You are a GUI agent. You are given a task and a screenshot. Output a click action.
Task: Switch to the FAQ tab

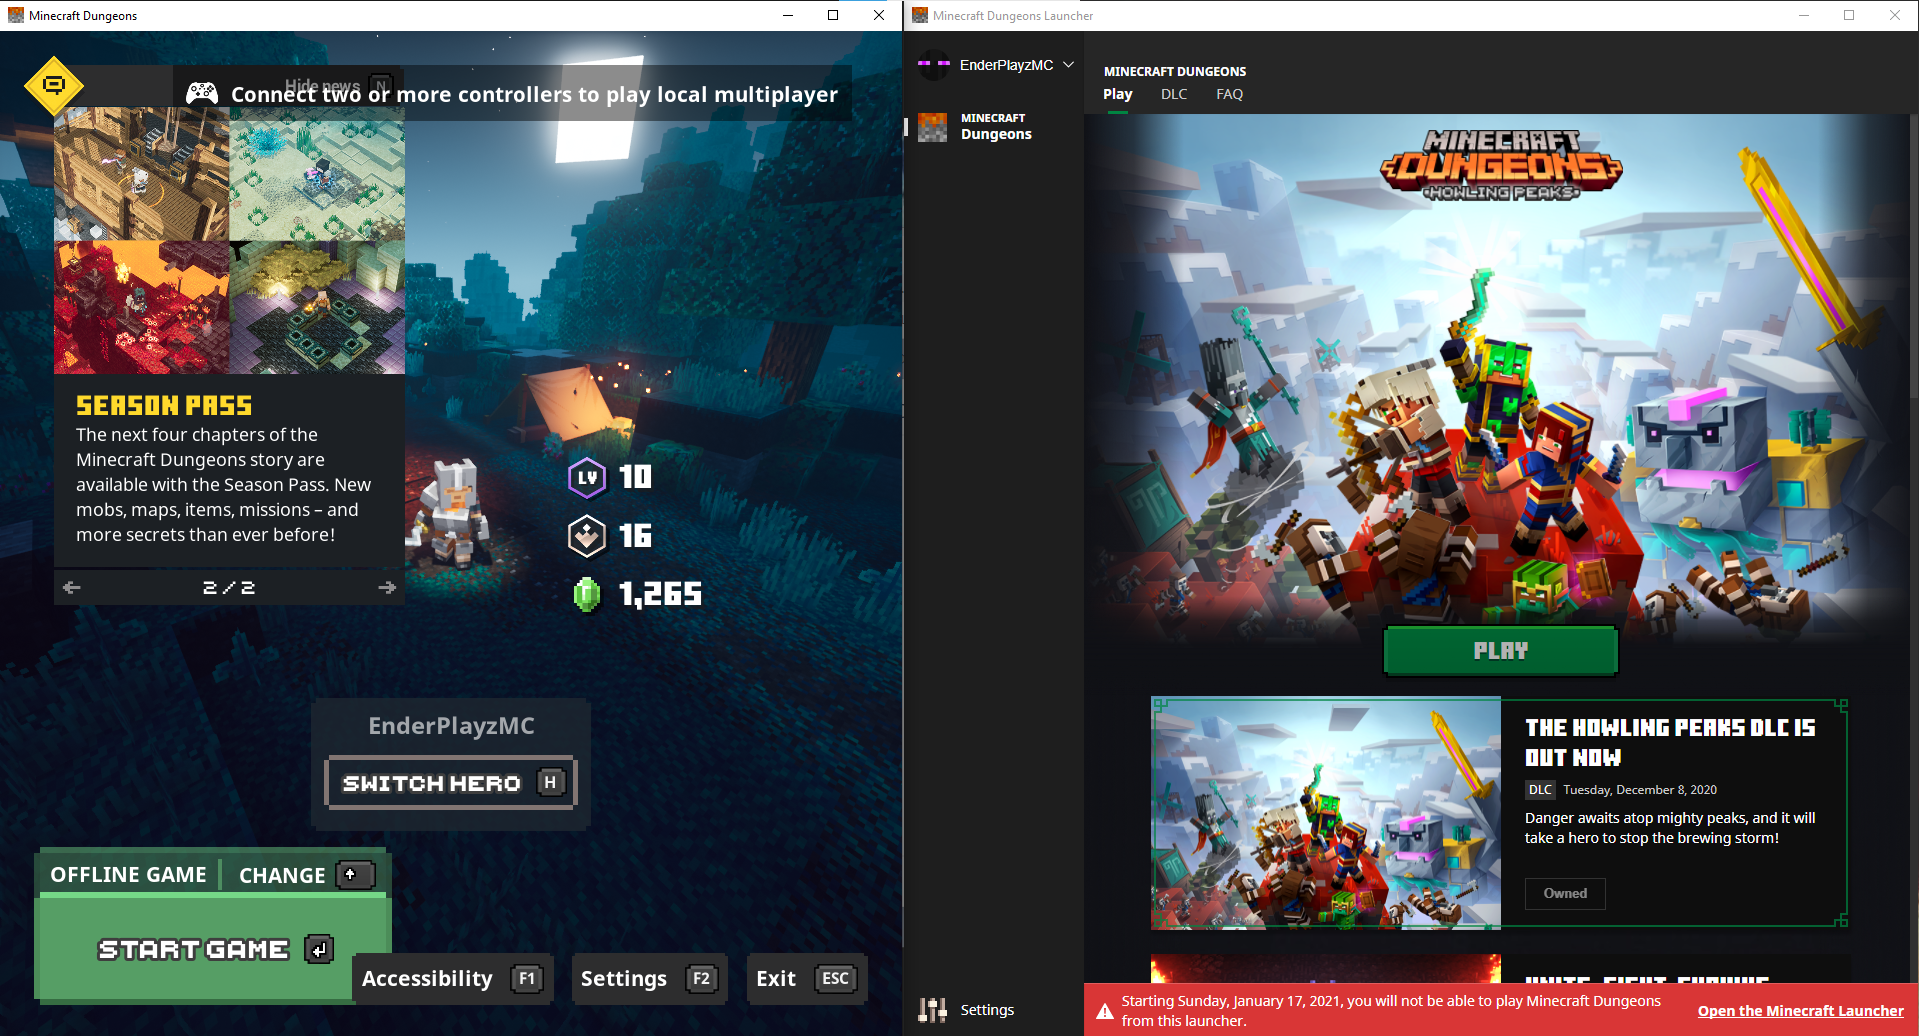[x=1230, y=94]
